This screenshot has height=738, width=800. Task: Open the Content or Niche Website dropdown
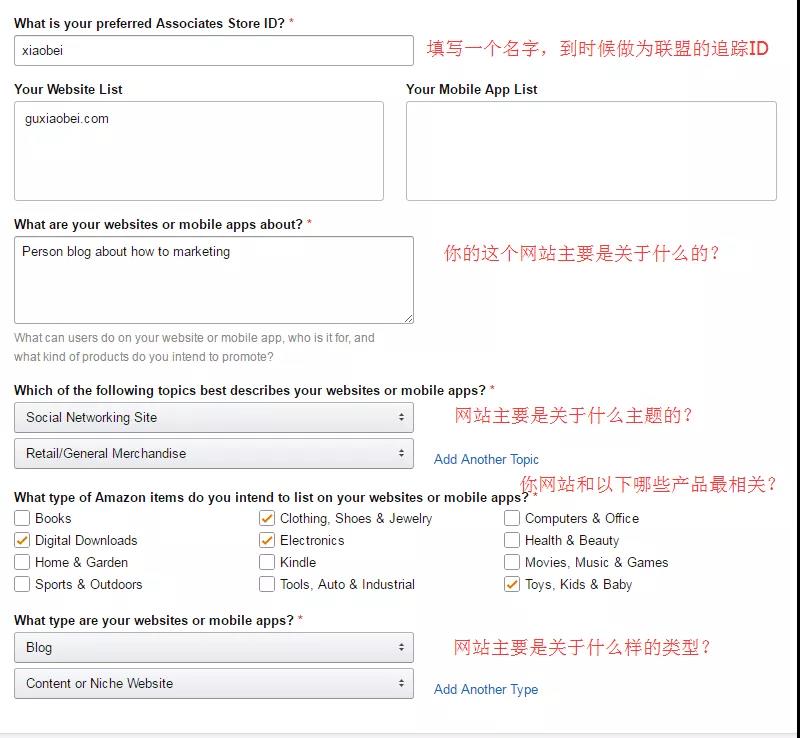click(213, 683)
